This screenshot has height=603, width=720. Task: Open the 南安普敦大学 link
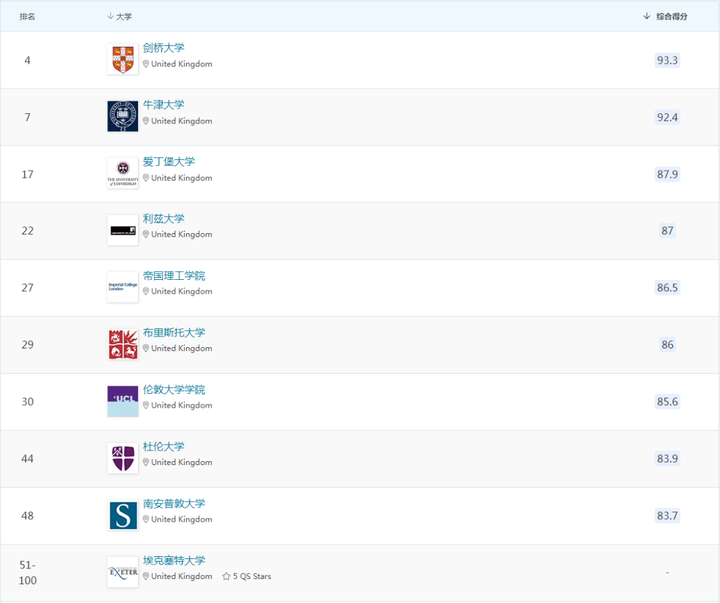pyautogui.click(x=174, y=503)
